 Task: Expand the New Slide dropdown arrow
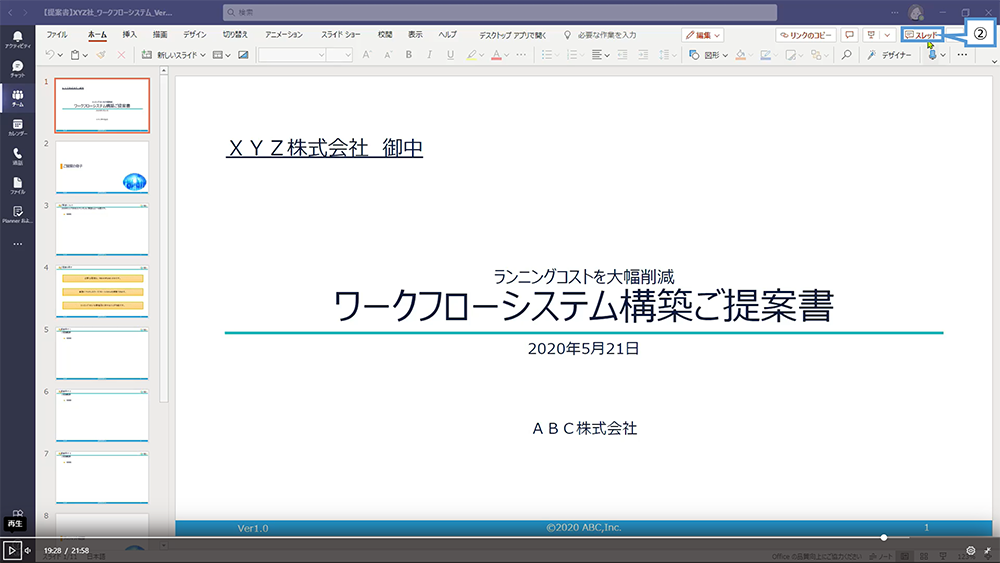tap(203, 55)
